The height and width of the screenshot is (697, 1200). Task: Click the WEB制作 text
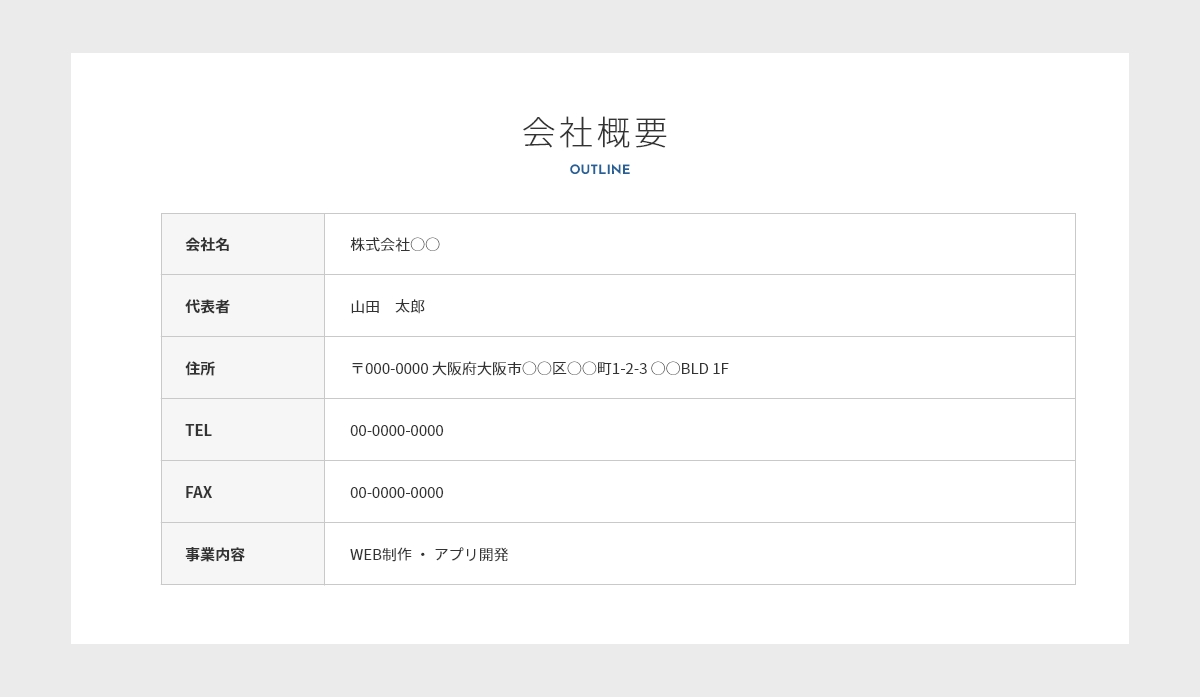pos(380,554)
